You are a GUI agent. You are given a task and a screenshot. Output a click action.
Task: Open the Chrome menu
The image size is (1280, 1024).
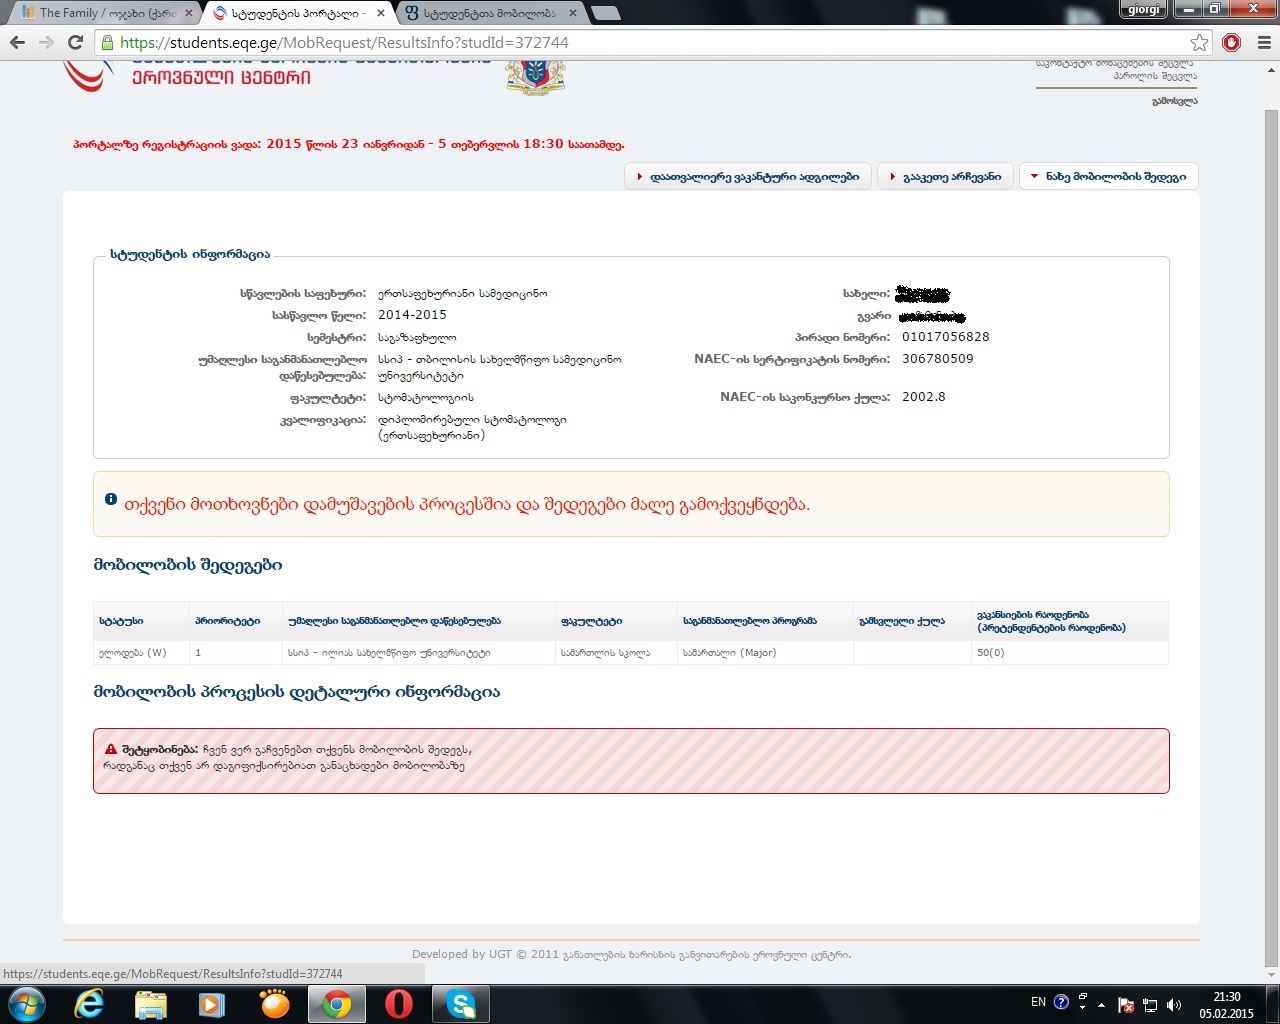point(1263,42)
